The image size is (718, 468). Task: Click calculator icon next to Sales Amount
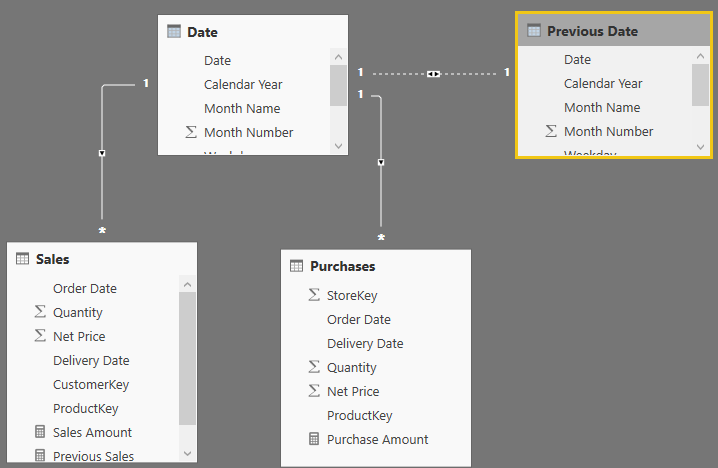click(x=40, y=431)
